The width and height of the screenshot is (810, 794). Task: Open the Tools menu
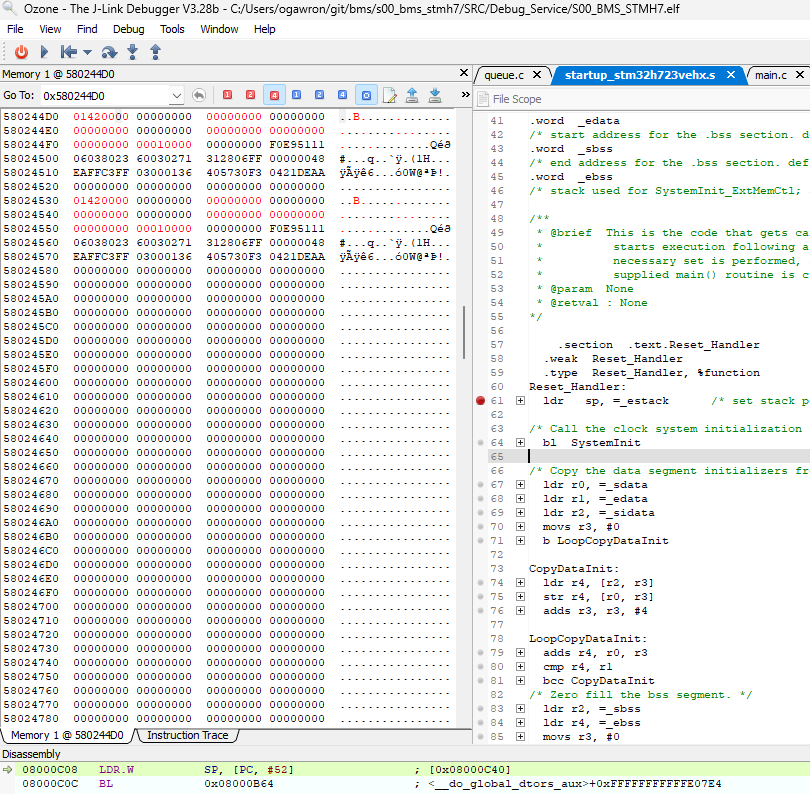point(172,29)
